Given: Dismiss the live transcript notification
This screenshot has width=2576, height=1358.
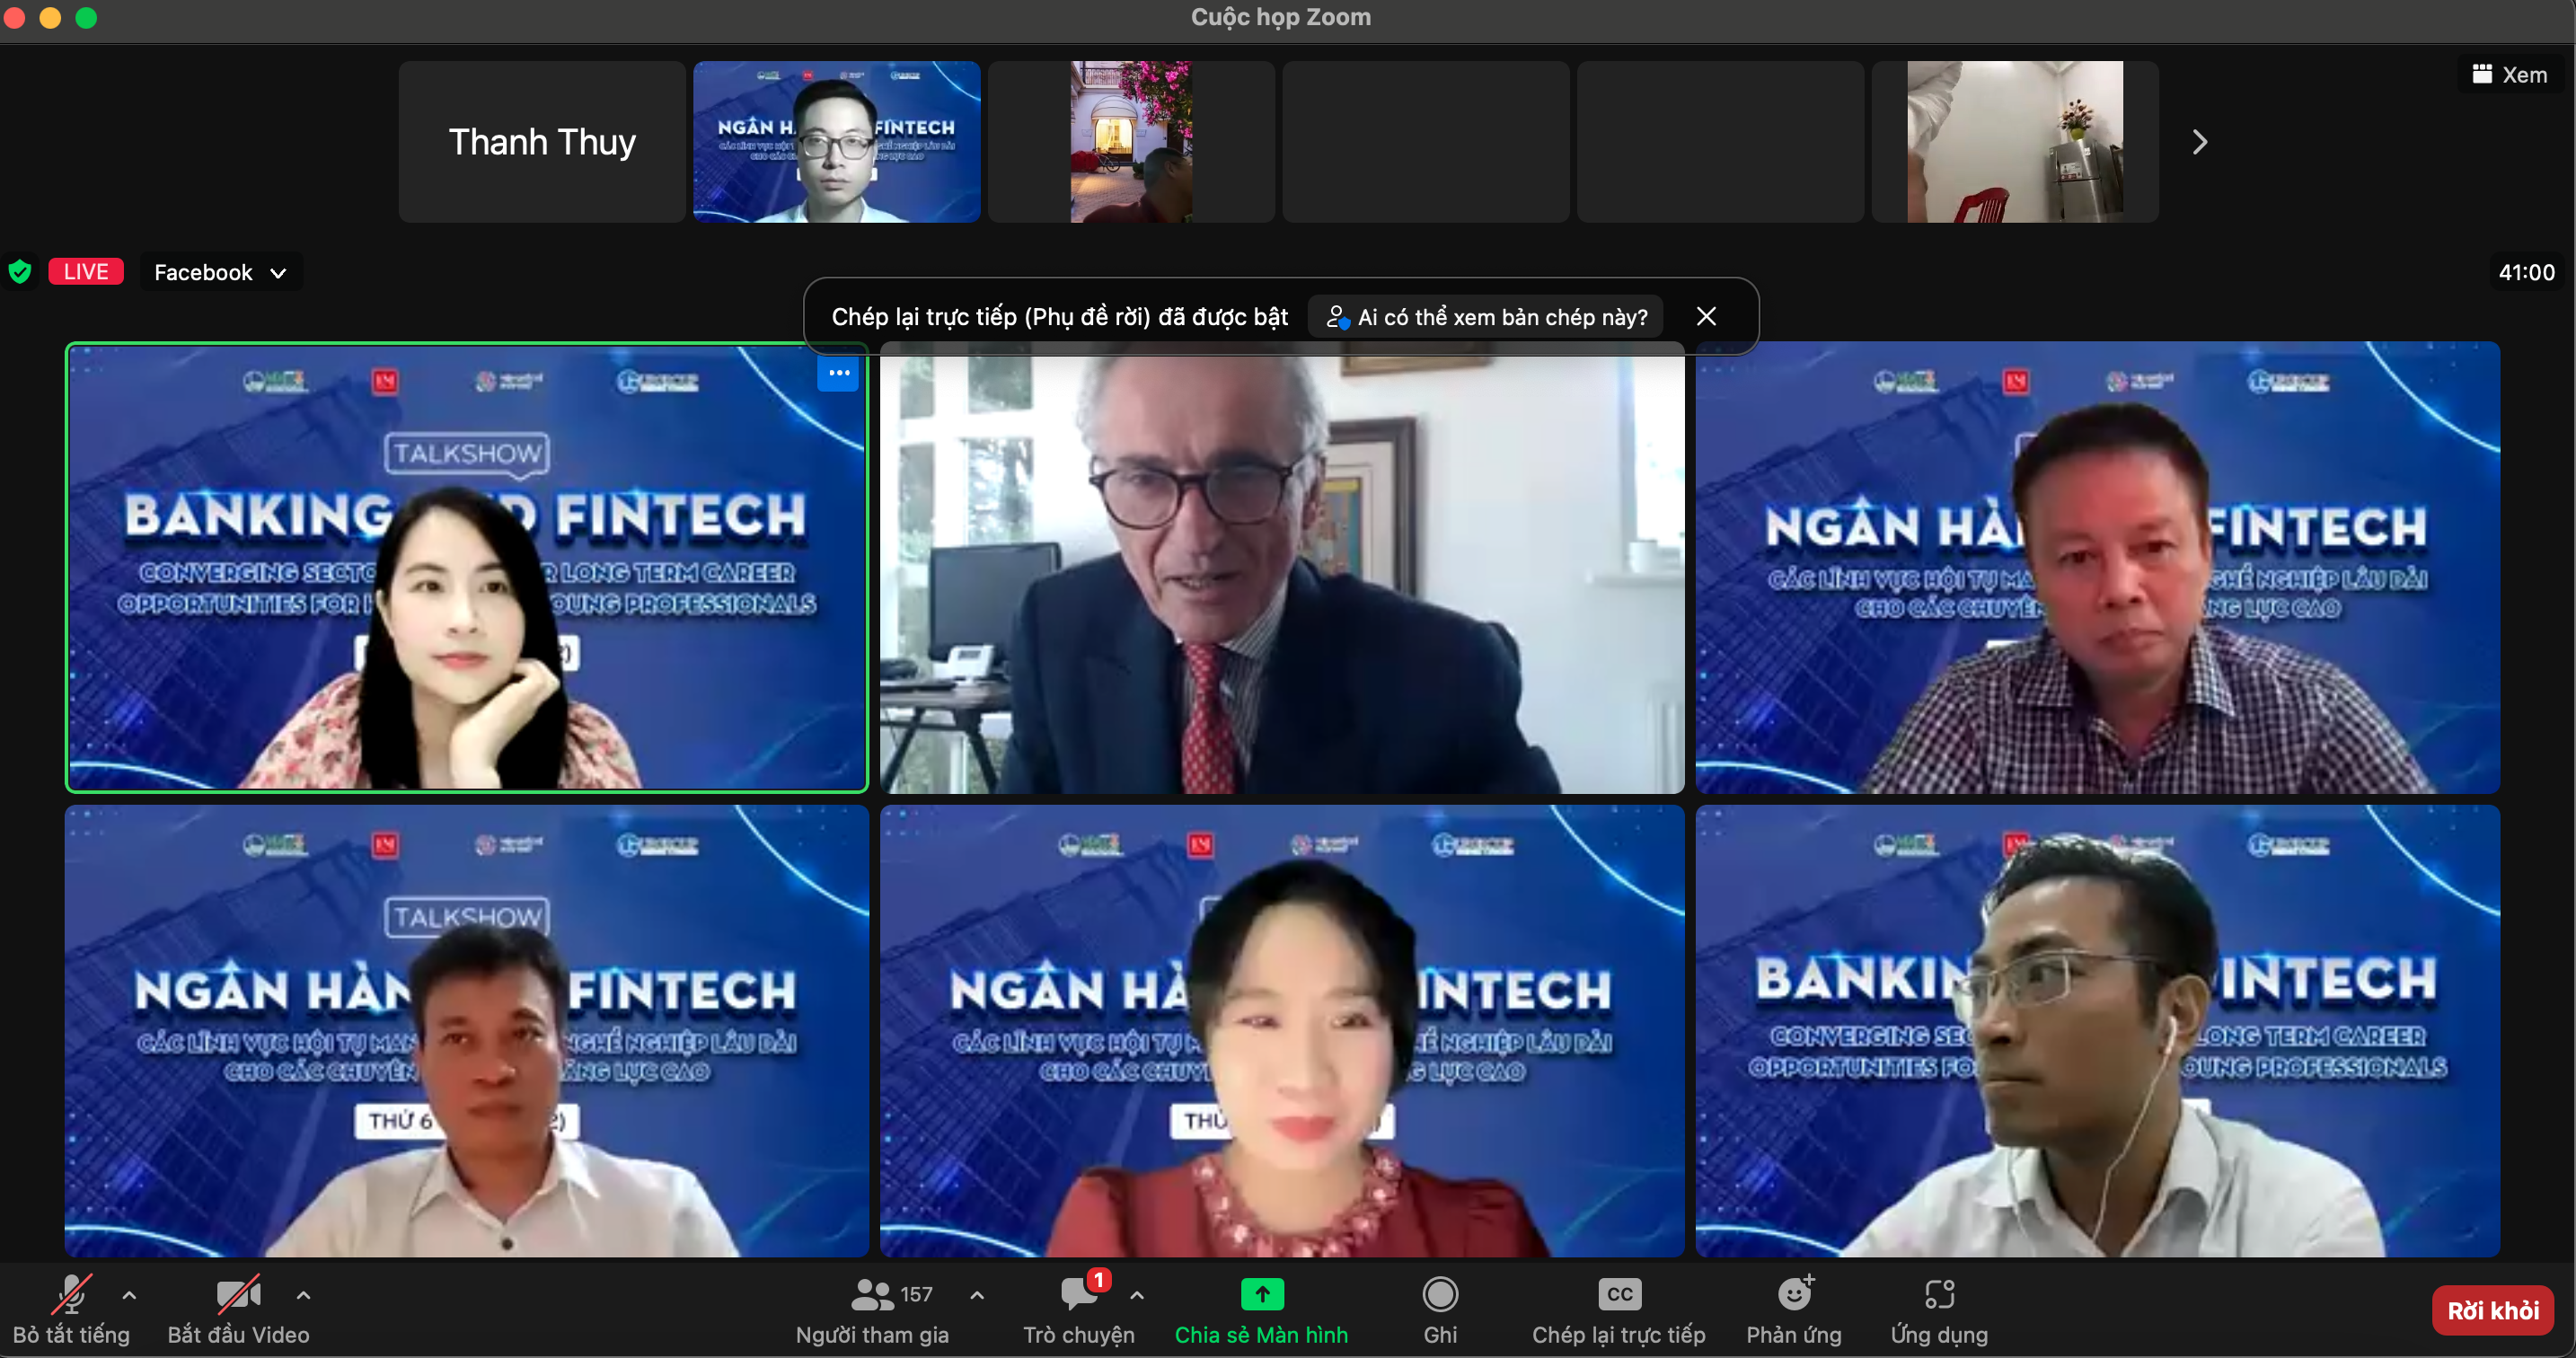Looking at the screenshot, I should (1706, 316).
